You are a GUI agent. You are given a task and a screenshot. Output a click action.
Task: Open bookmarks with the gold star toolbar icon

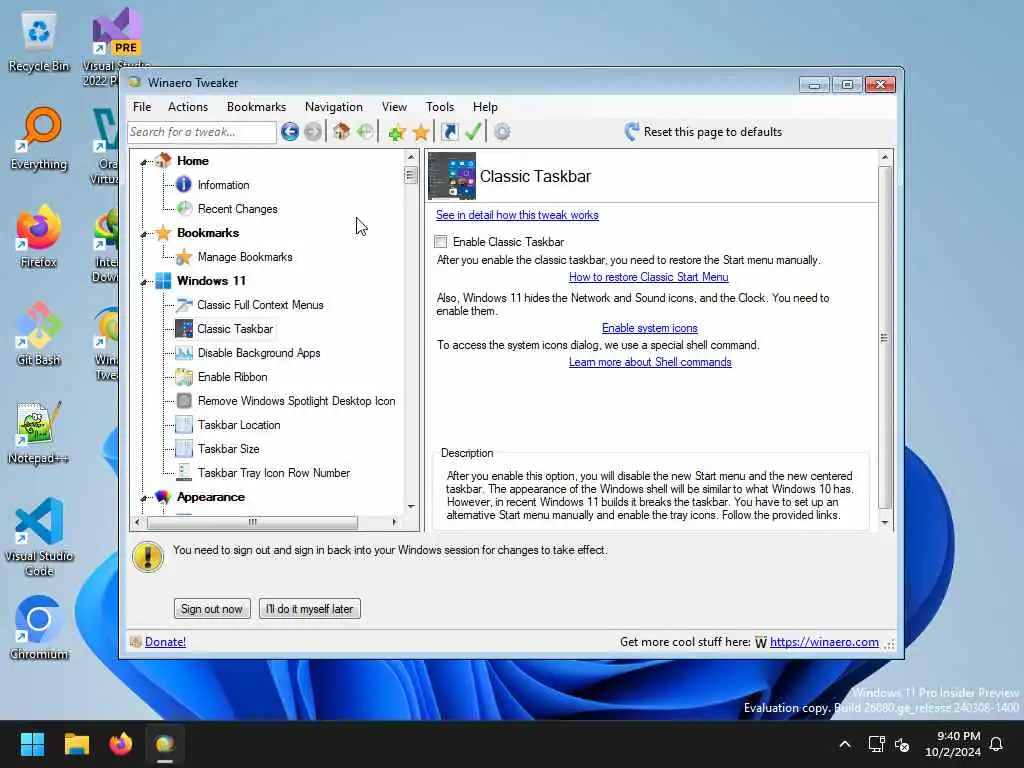[x=421, y=132]
